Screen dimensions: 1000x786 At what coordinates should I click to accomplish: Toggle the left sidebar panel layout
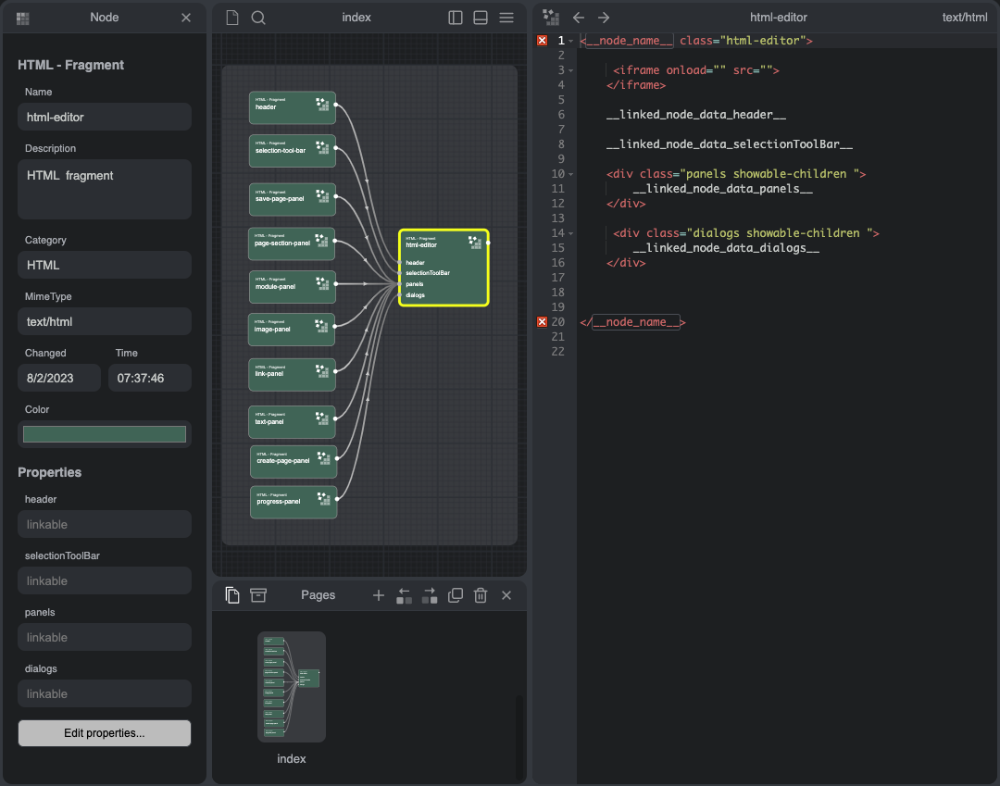click(456, 18)
